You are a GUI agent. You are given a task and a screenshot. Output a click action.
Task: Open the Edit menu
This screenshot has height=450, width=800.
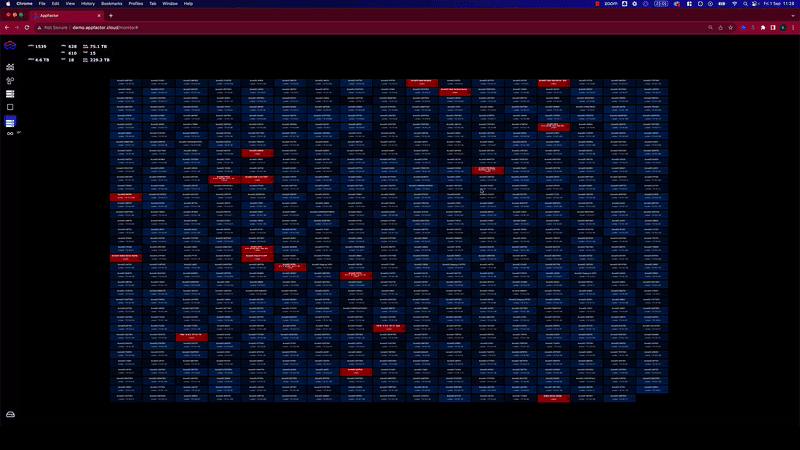click(x=56, y=4)
